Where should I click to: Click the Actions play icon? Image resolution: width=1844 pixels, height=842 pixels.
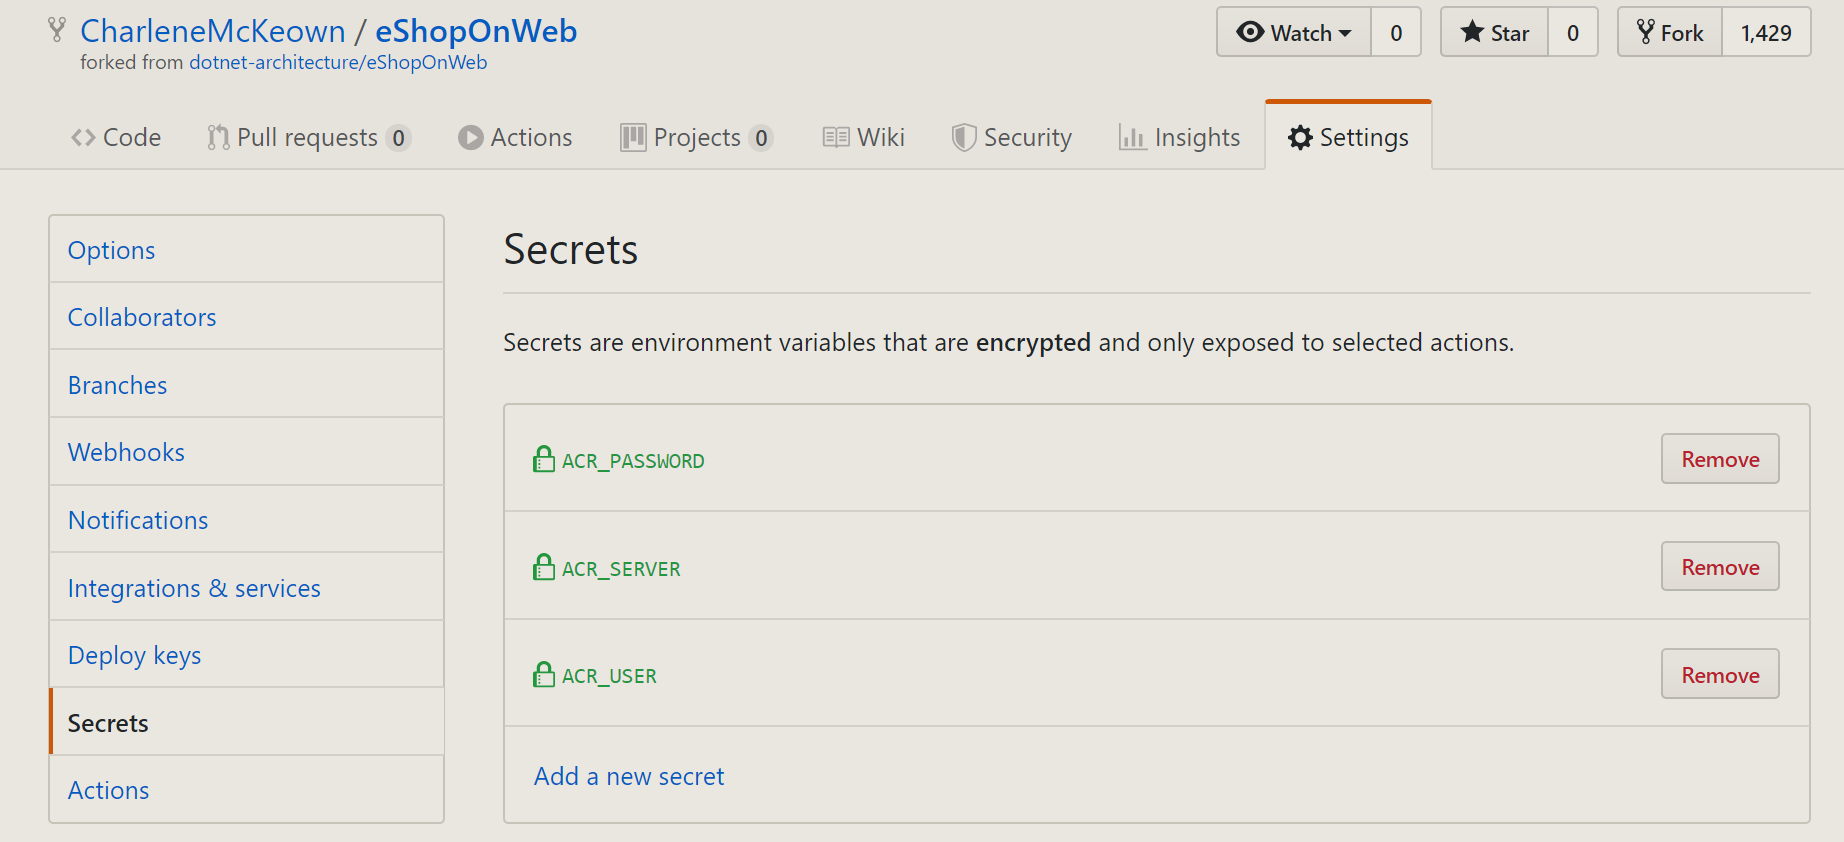click(x=470, y=137)
